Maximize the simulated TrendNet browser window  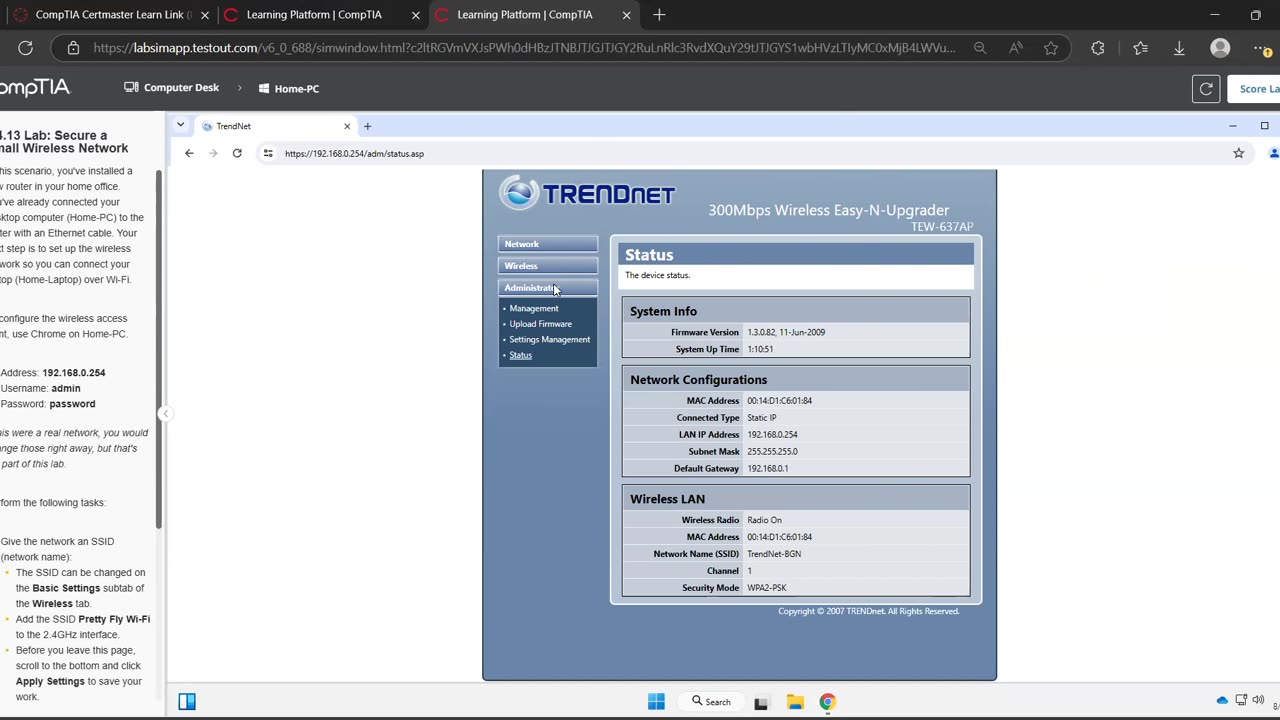click(x=1264, y=126)
